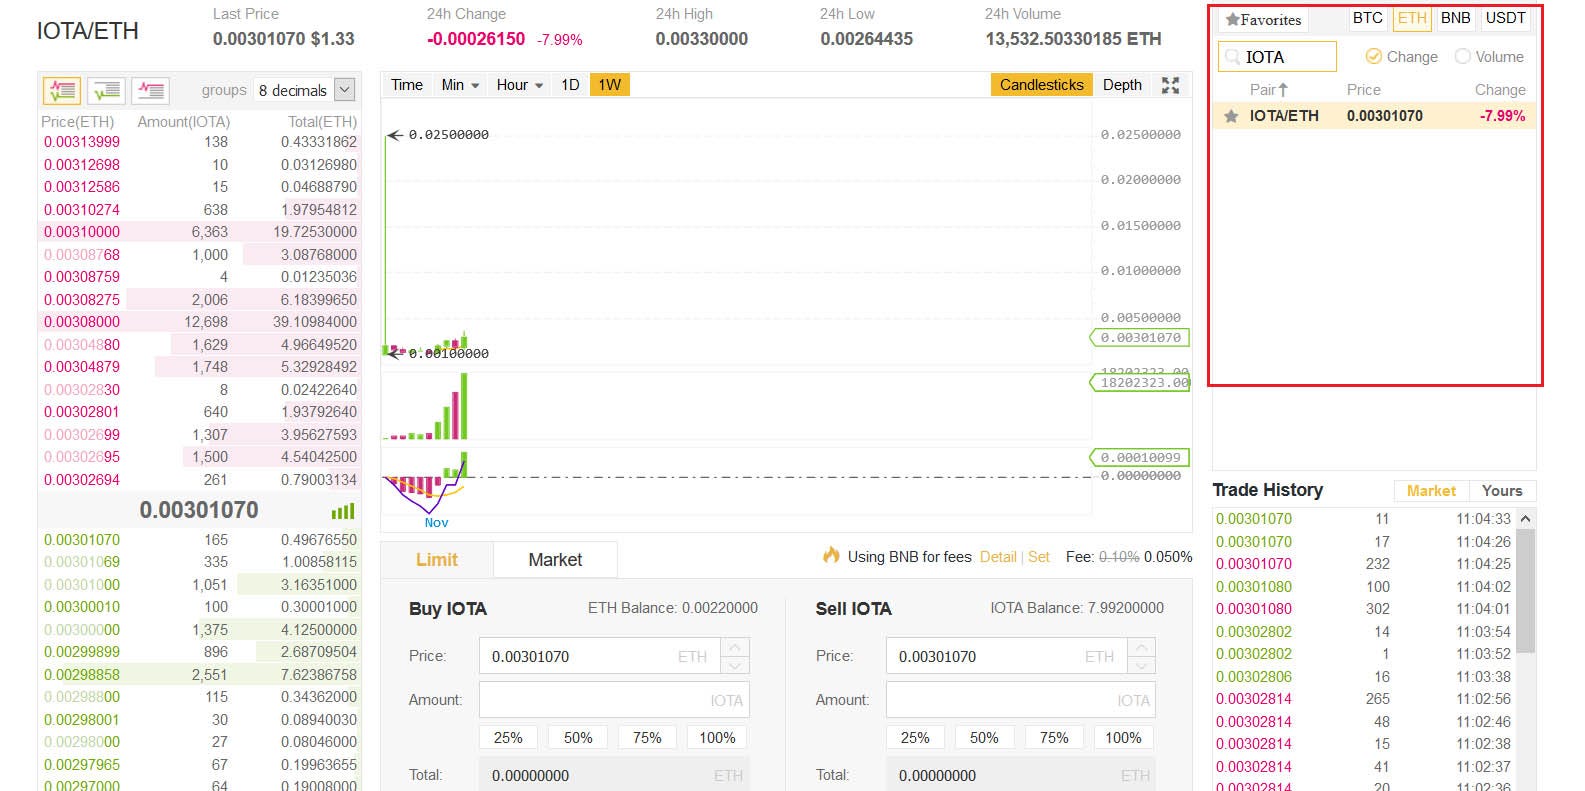Show Market trades in Trade History
1585x791 pixels.
1431,491
